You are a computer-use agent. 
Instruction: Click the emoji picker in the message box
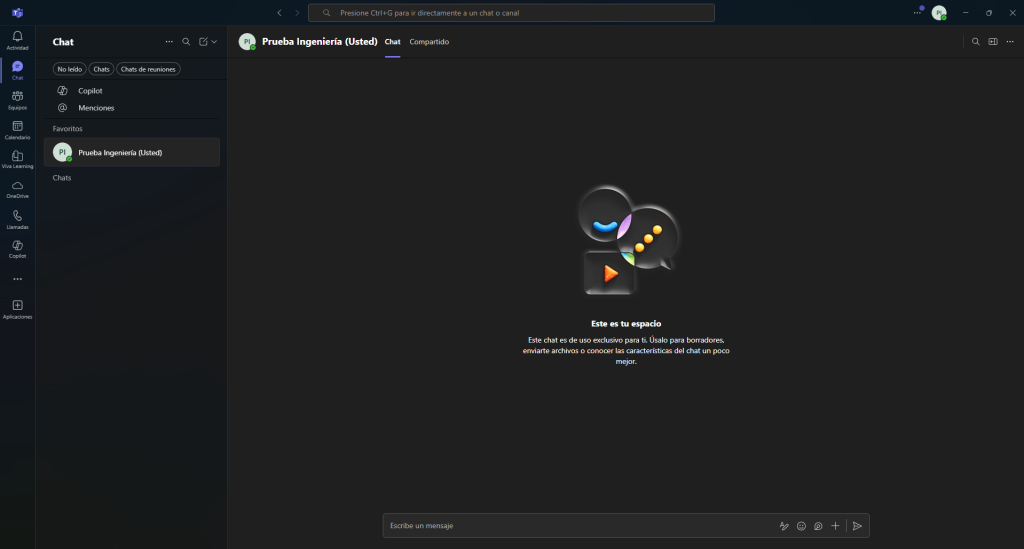801,526
